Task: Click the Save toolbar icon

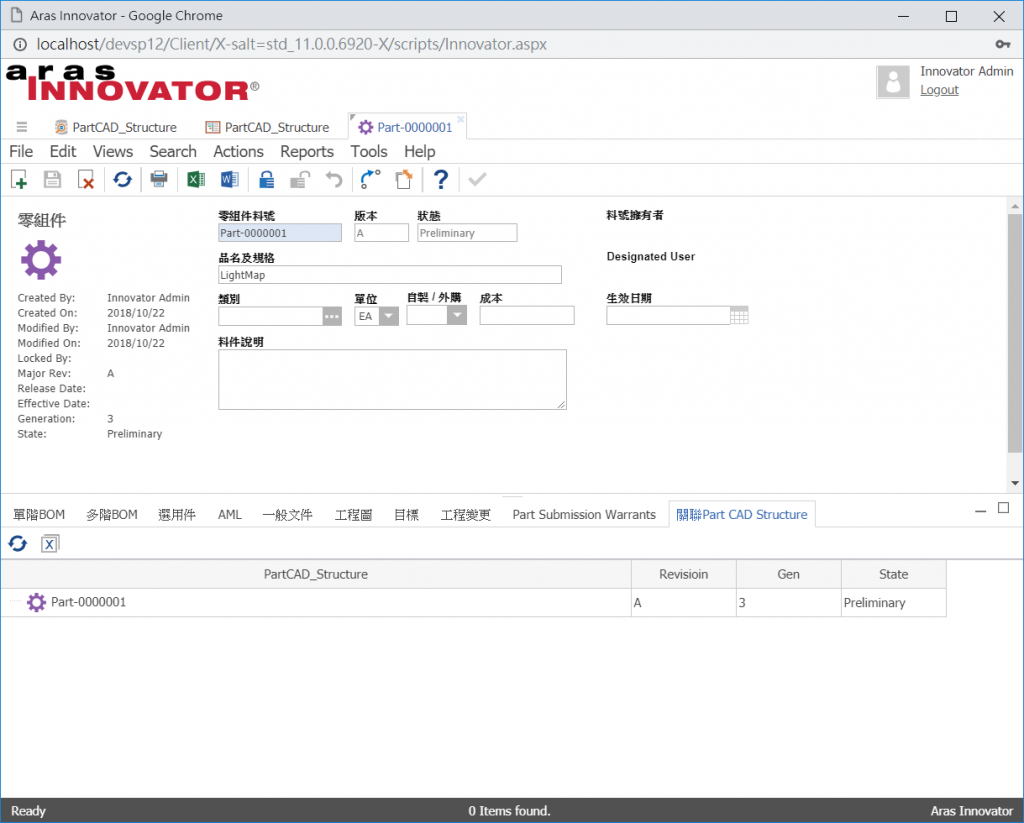Action: (52, 179)
